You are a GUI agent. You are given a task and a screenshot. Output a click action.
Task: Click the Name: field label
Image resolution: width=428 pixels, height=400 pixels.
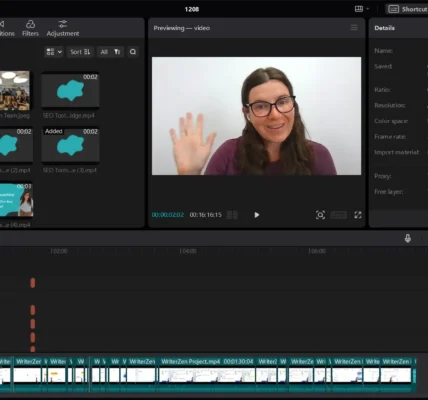click(383, 51)
